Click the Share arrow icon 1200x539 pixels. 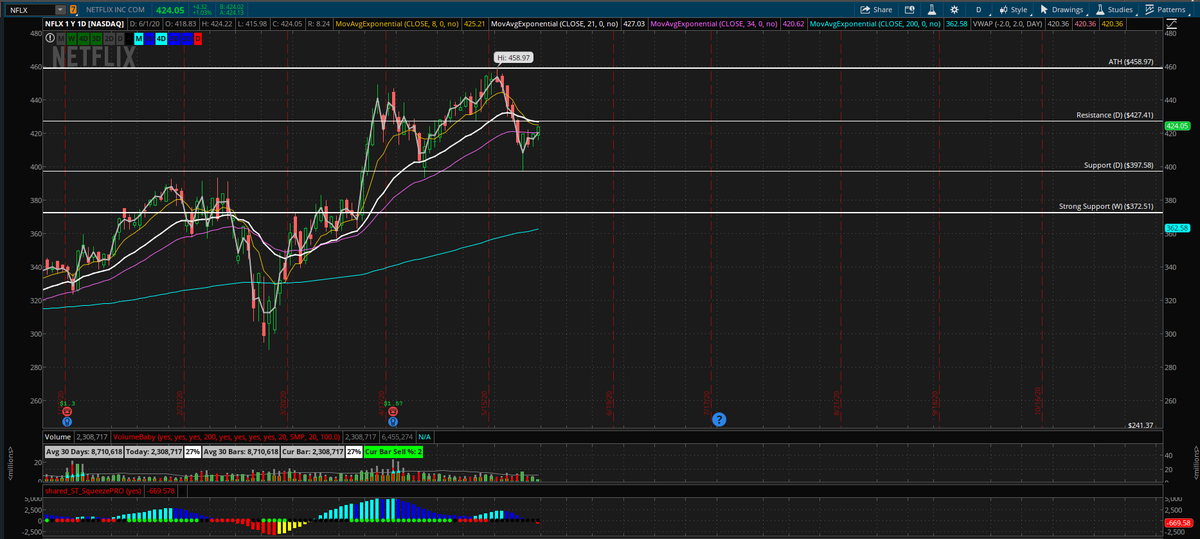[x=865, y=10]
